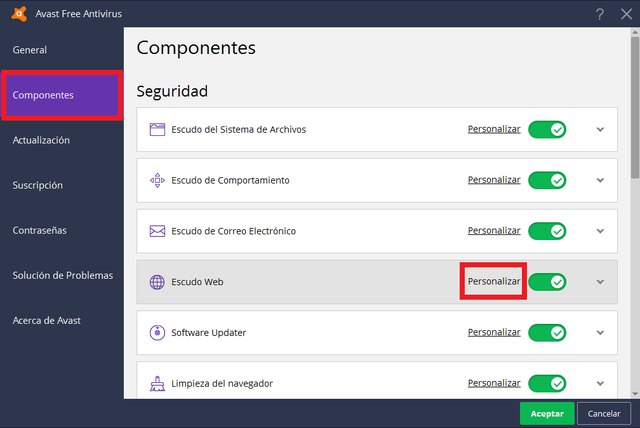Disable the Software Updater toggle

click(547, 333)
